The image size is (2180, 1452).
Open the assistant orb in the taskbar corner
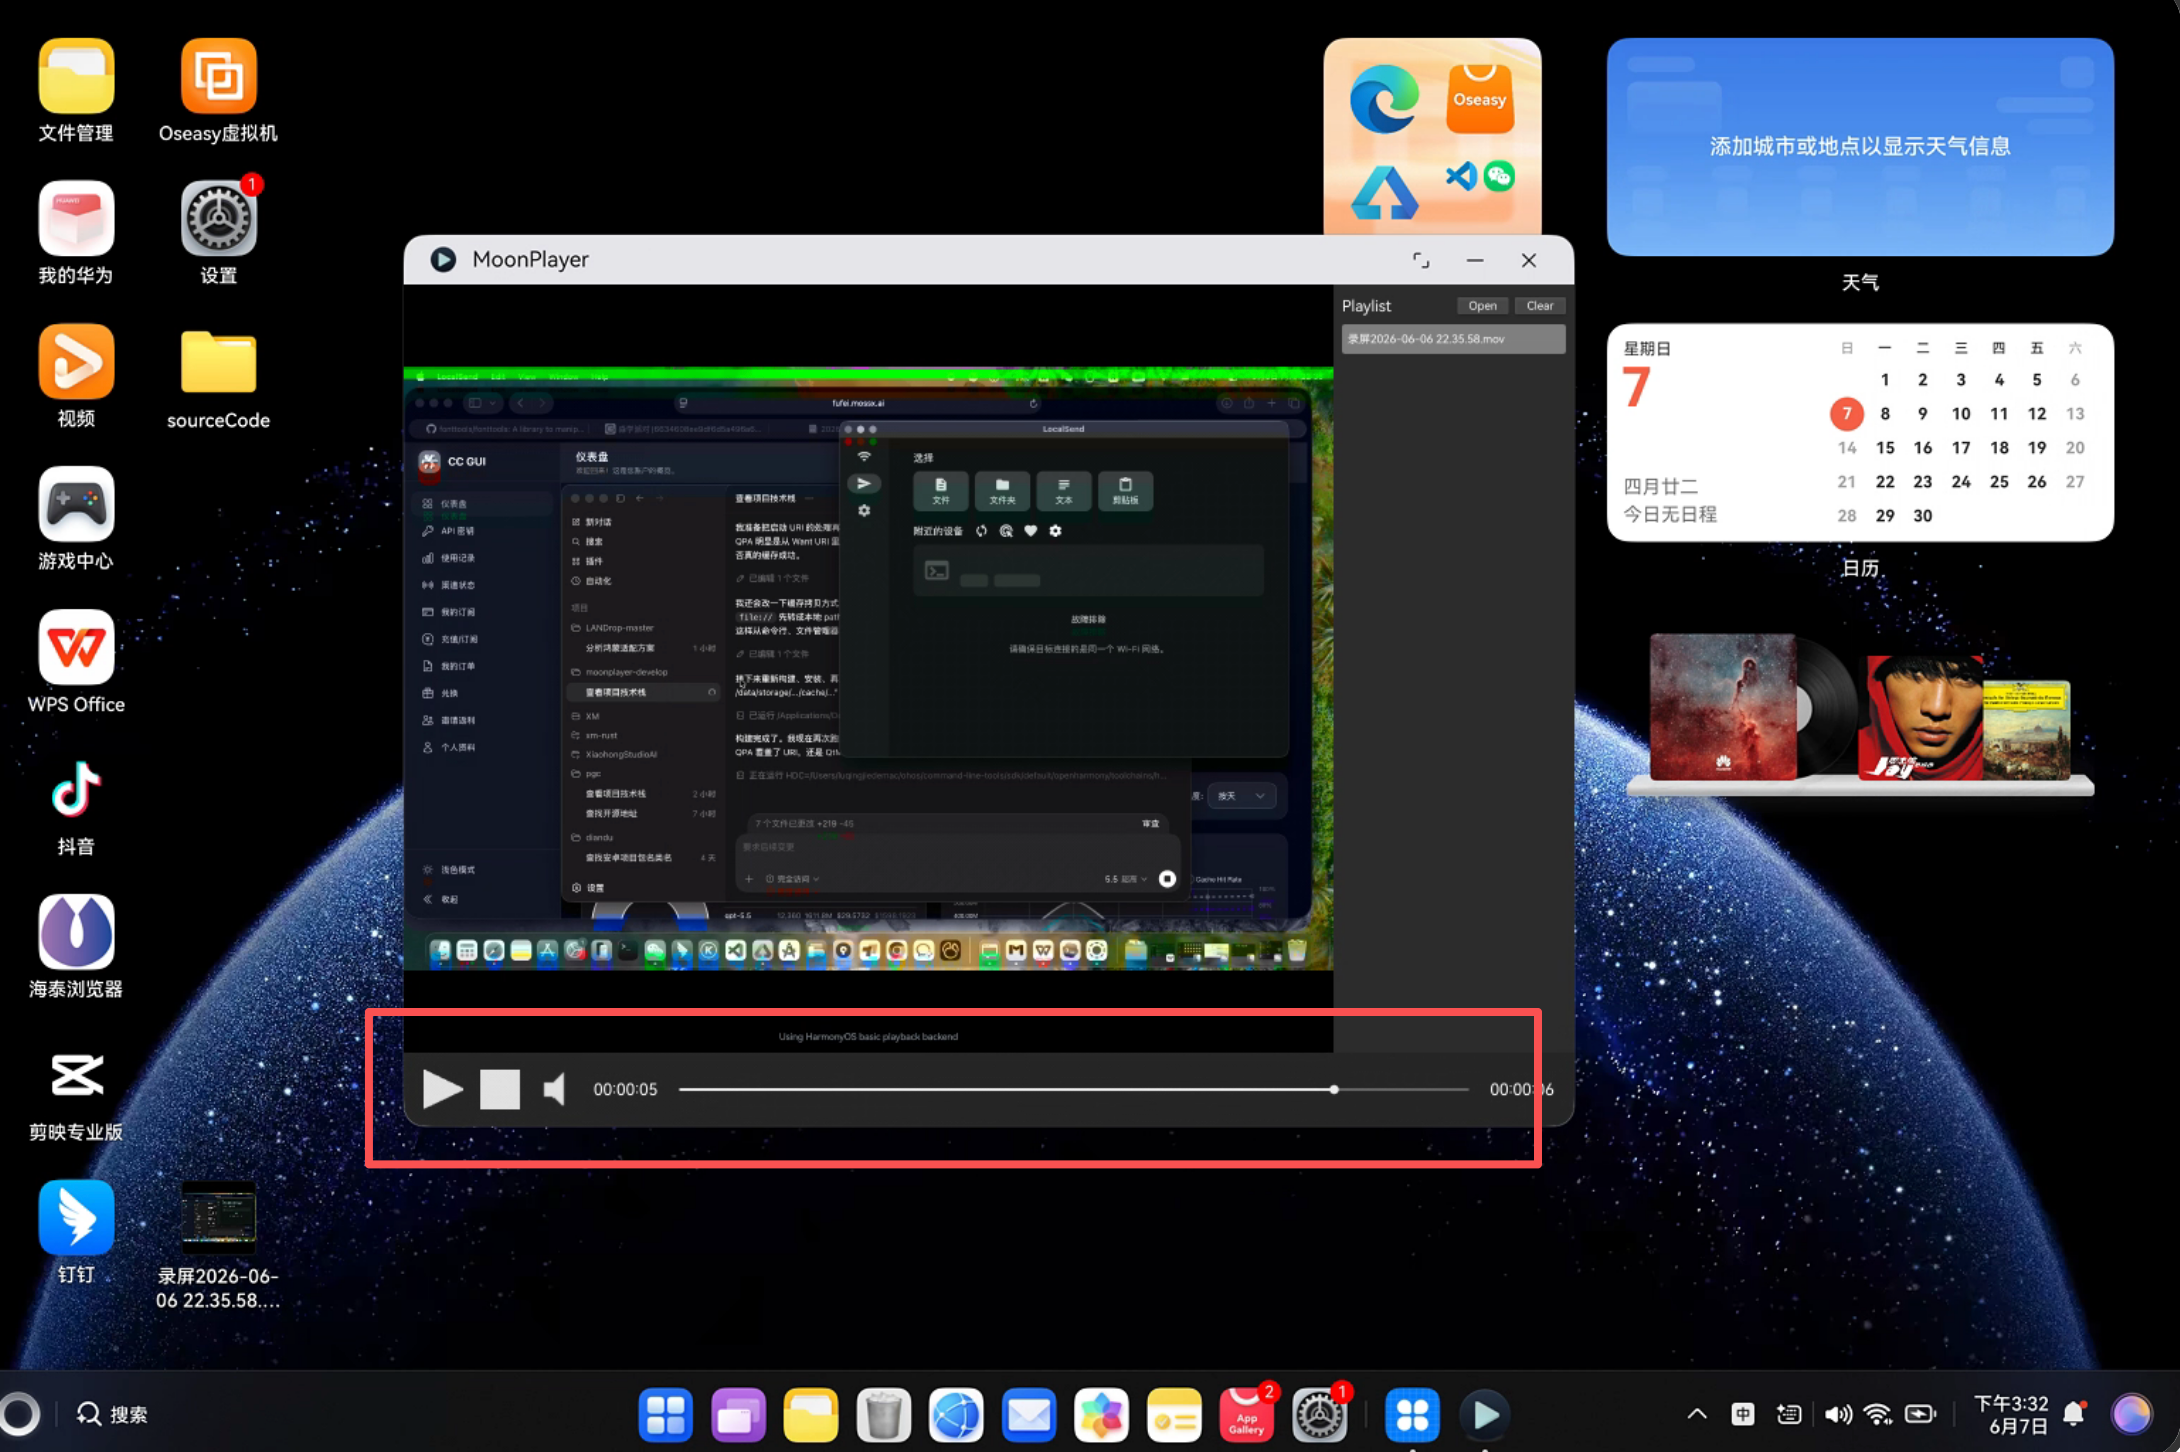2131,1414
